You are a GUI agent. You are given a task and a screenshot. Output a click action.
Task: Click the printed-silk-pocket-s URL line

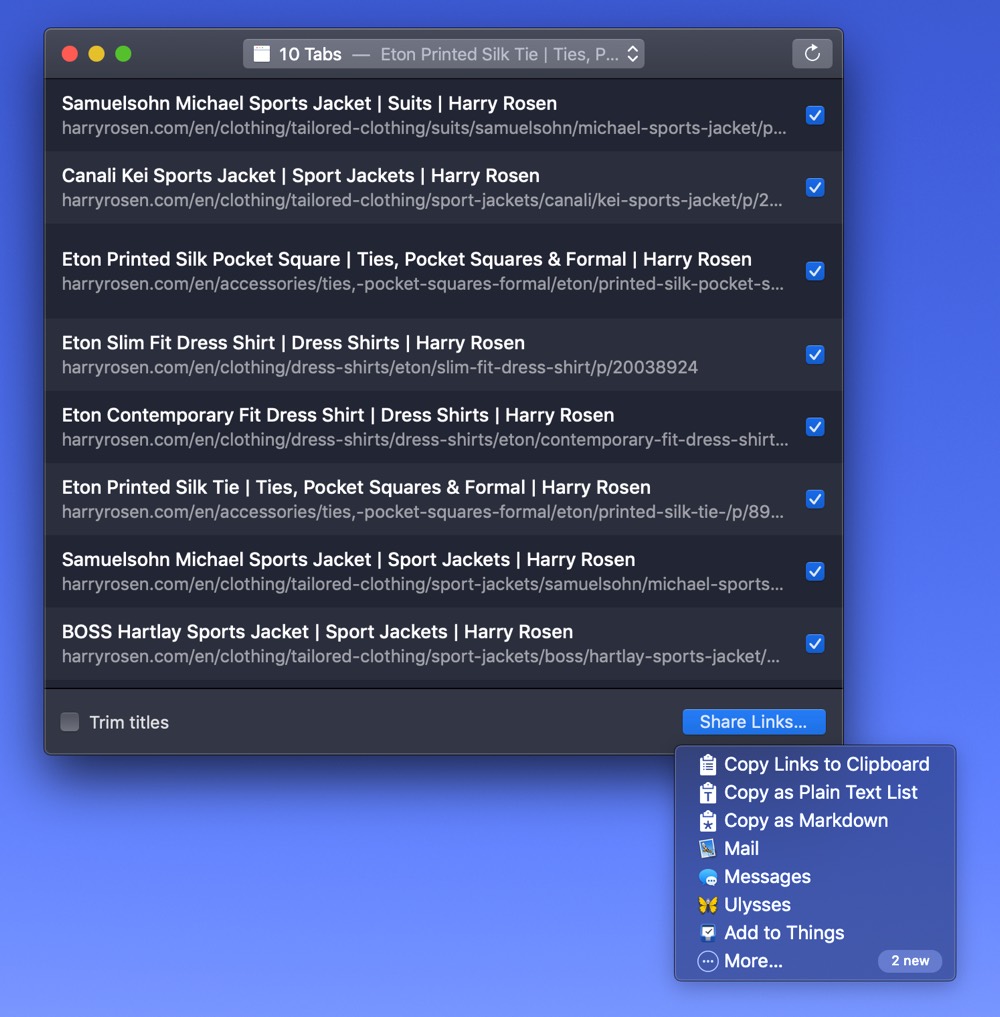click(x=423, y=284)
